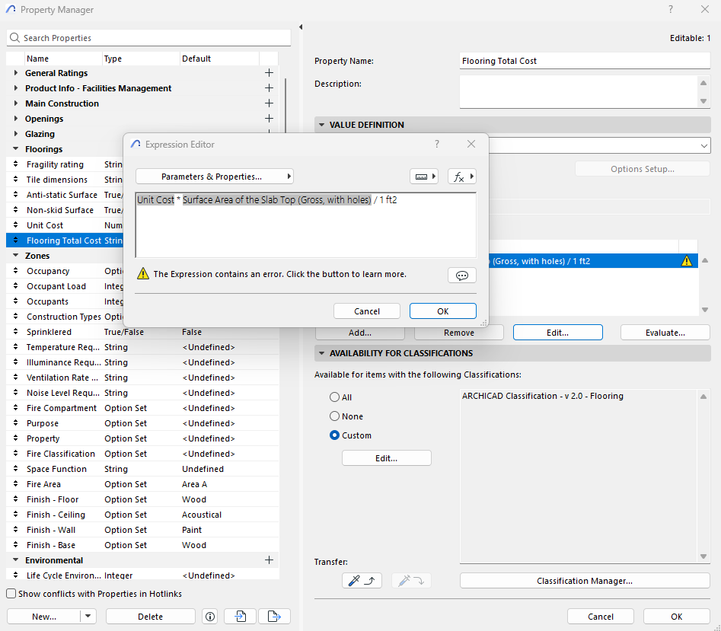Open the New button dropdown arrow

[x=88, y=616]
